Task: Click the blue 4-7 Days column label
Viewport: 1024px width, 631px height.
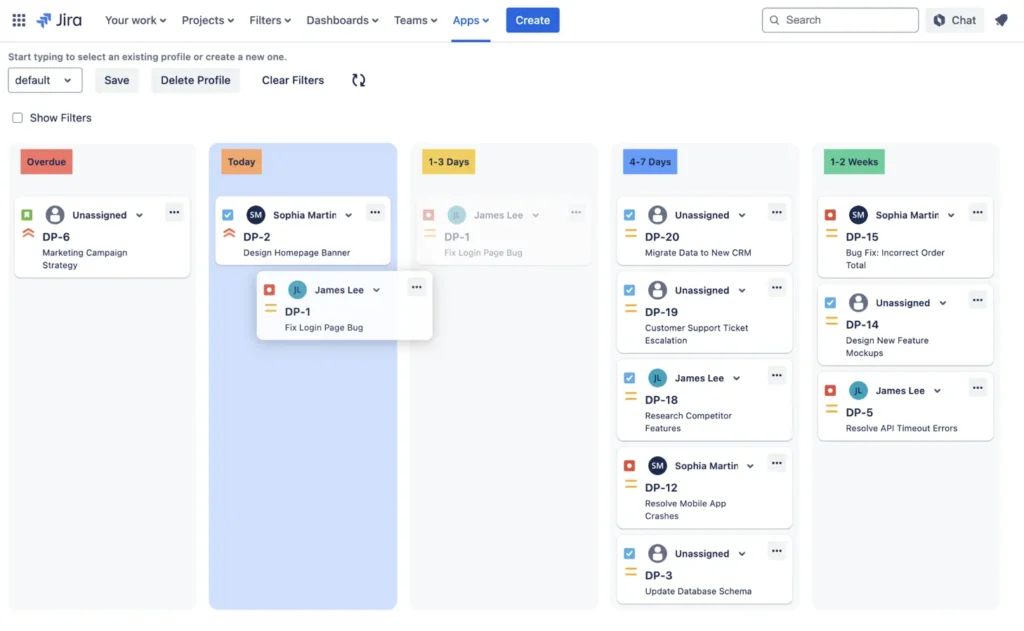Action: click(650, 162)
